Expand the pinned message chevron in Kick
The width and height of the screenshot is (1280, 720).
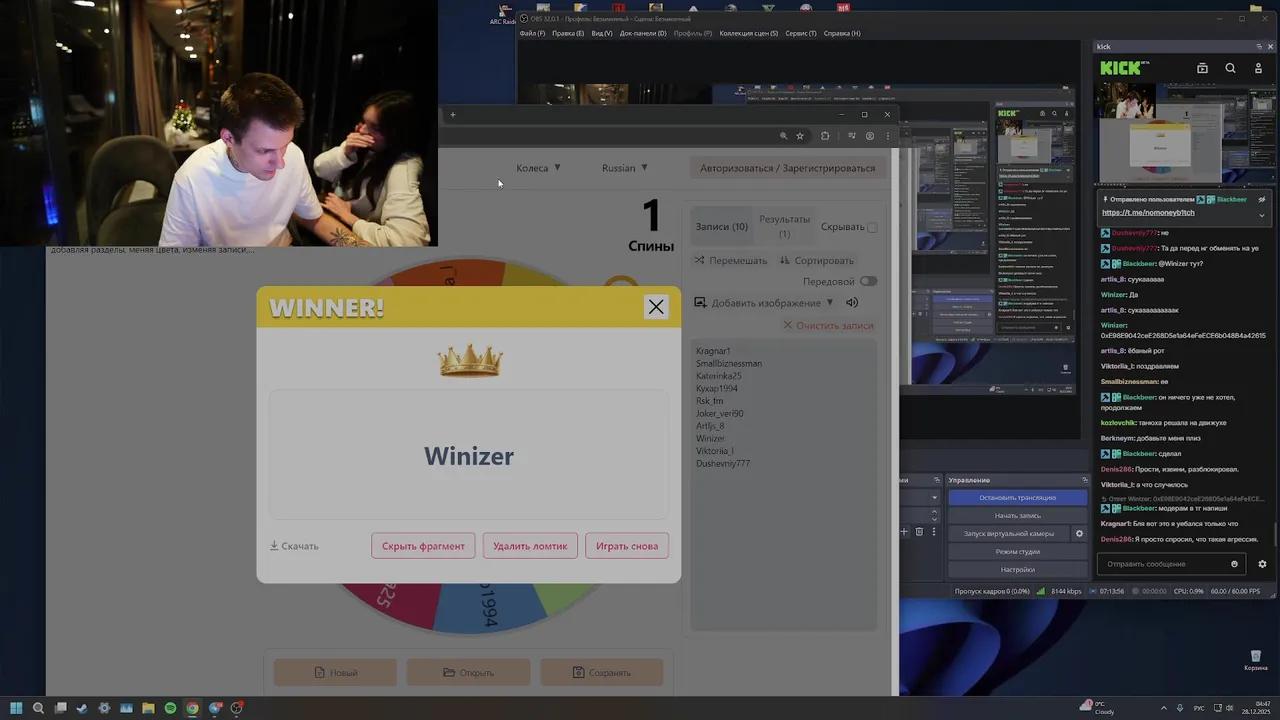point(1261,214)
